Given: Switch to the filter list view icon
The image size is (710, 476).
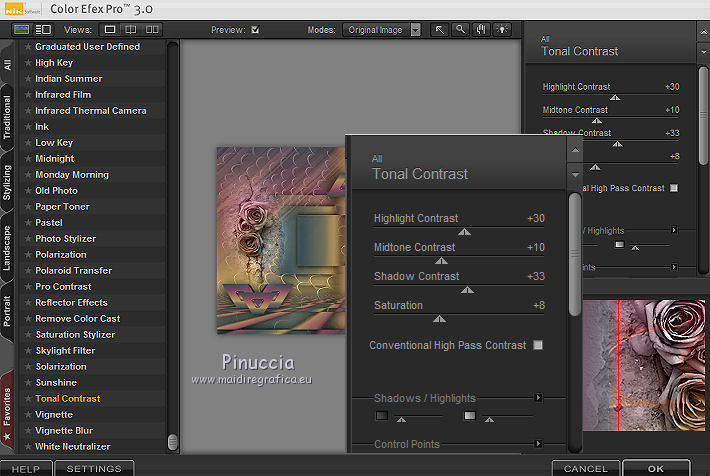Looking at the screenshot, I should click(43, 30).
